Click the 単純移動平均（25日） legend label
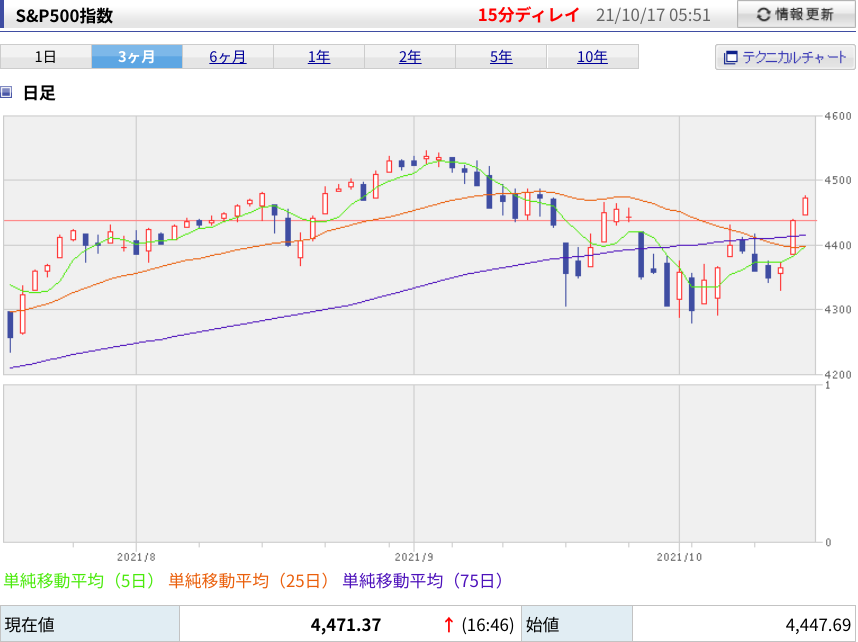This screenshot has width=858, height=642. (249, 581)
